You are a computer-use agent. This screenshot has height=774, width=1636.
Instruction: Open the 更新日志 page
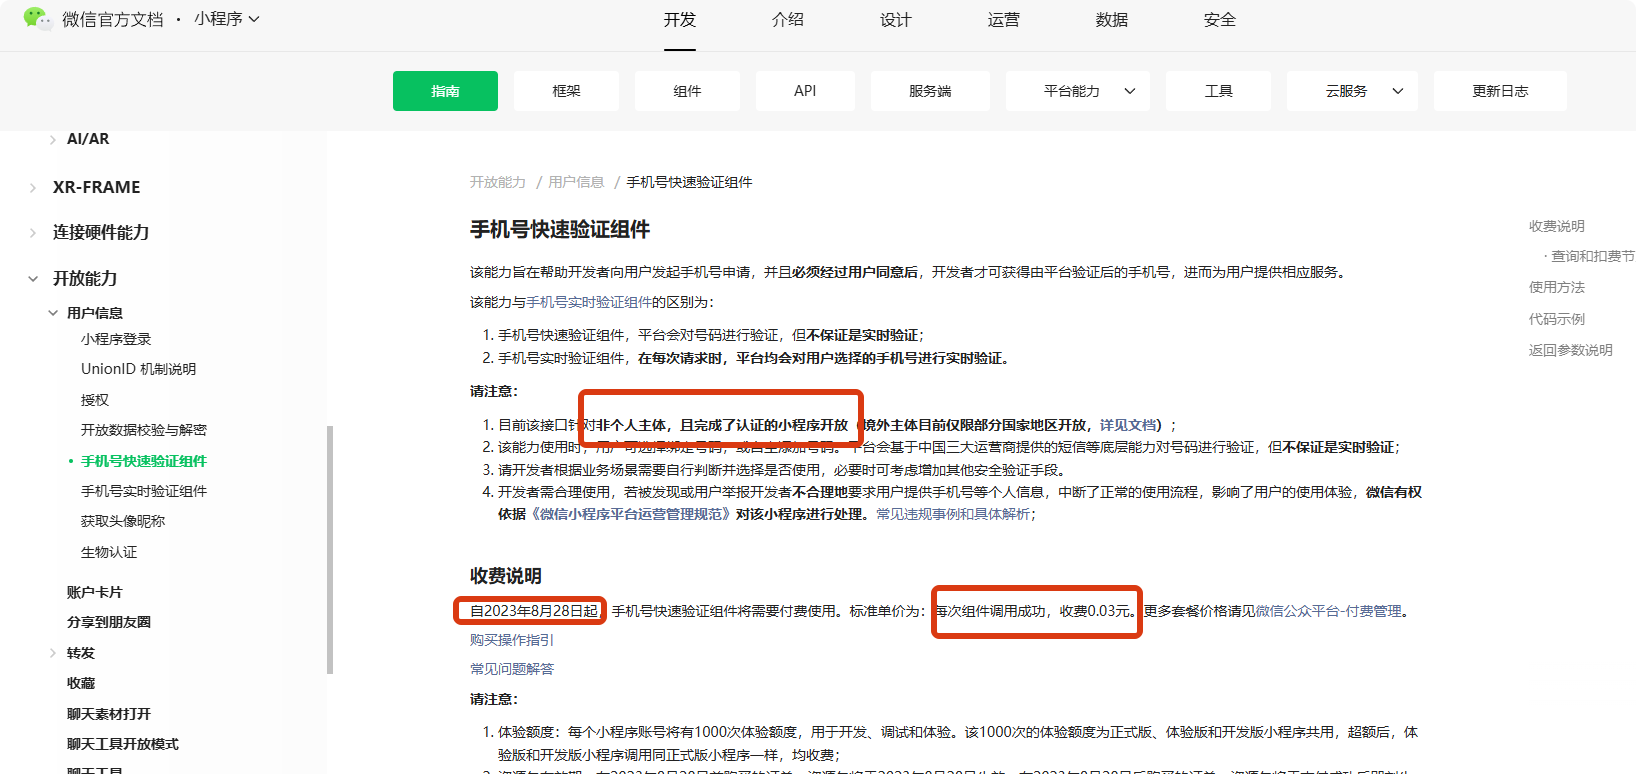[x=1500, y=91]
